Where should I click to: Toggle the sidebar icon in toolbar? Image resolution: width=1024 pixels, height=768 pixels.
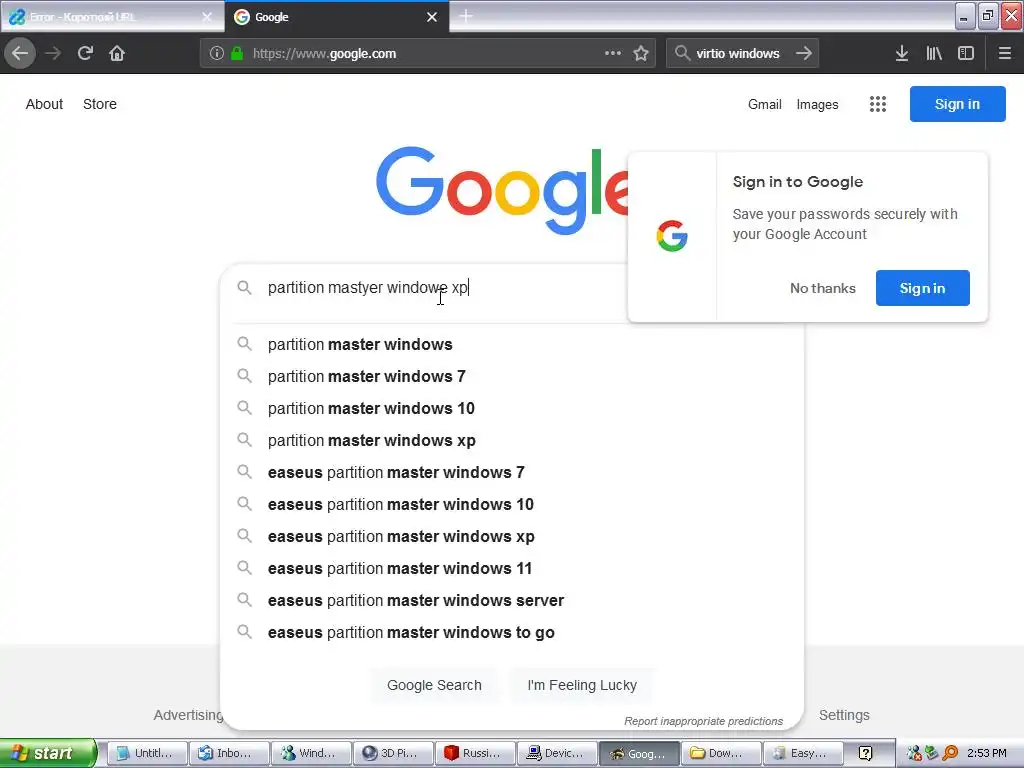point(966,54)
